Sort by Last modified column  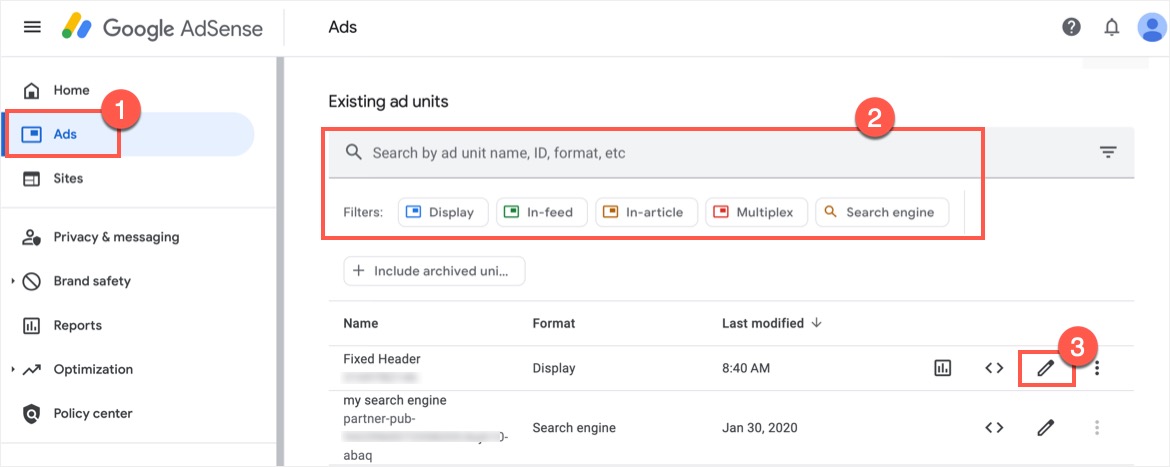[x=763, y=323]
